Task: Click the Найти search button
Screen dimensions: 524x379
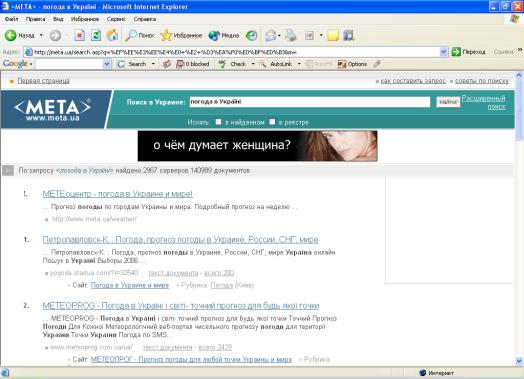Action: 448,102
